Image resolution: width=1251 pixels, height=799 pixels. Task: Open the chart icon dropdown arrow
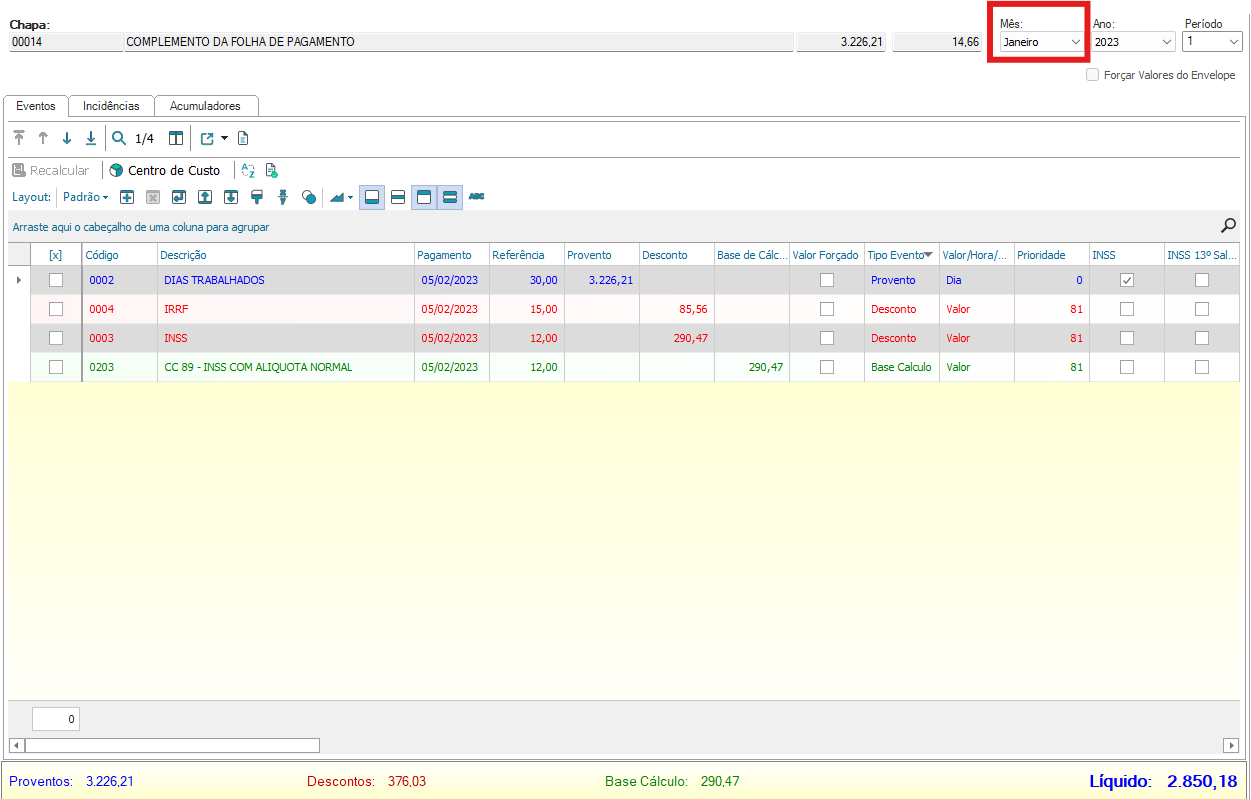click(351, 198)
